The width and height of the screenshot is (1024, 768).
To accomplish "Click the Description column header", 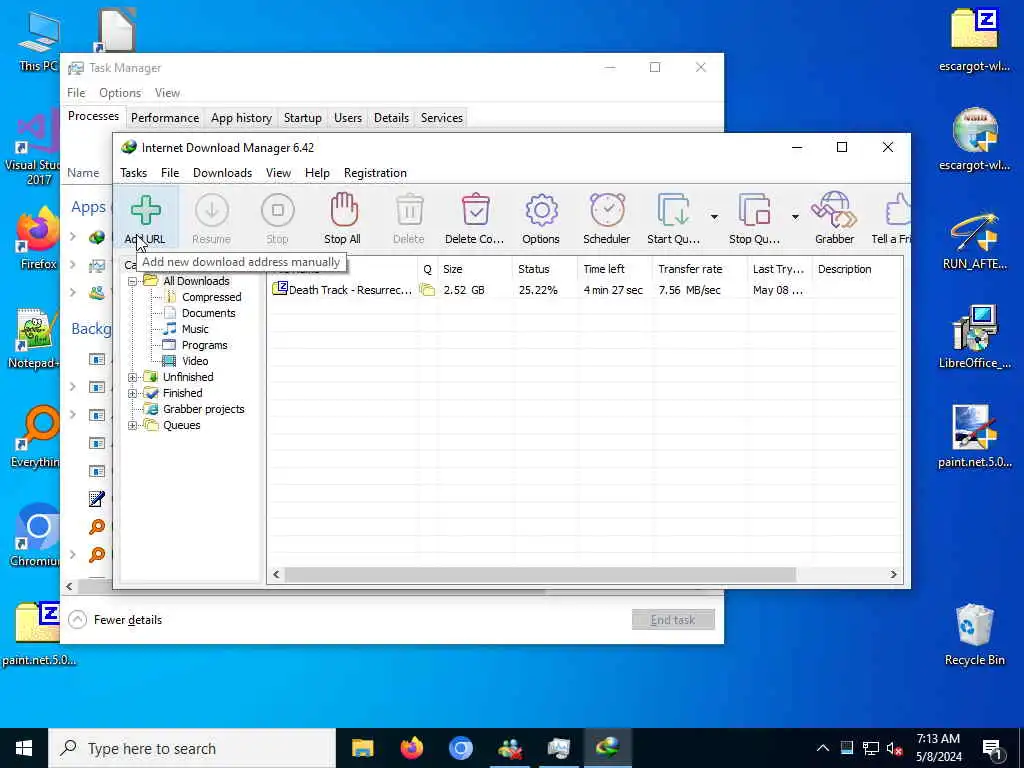I will tap(857, 269).
